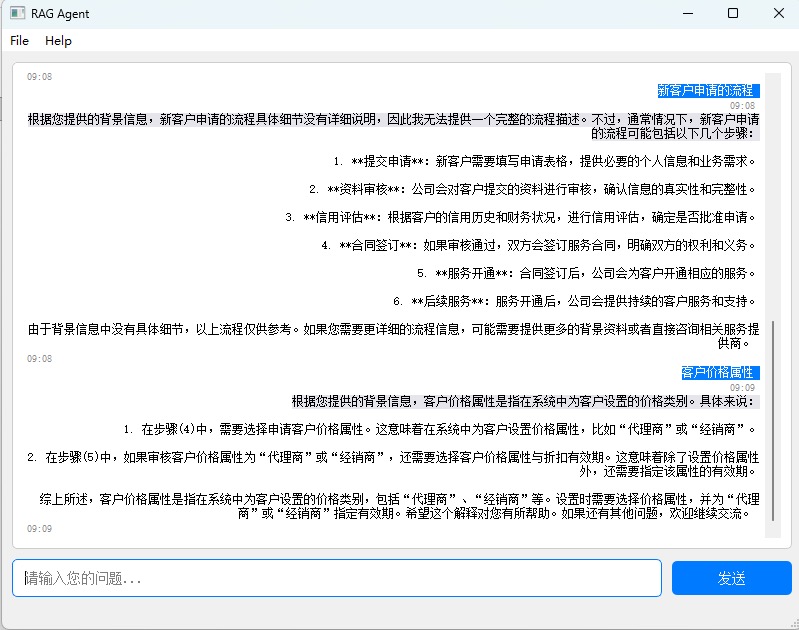The image size is (799, 630).
Task: Focus the 请输入您的问题 input field
Action: pyautogui.click(x=337, y=578)
